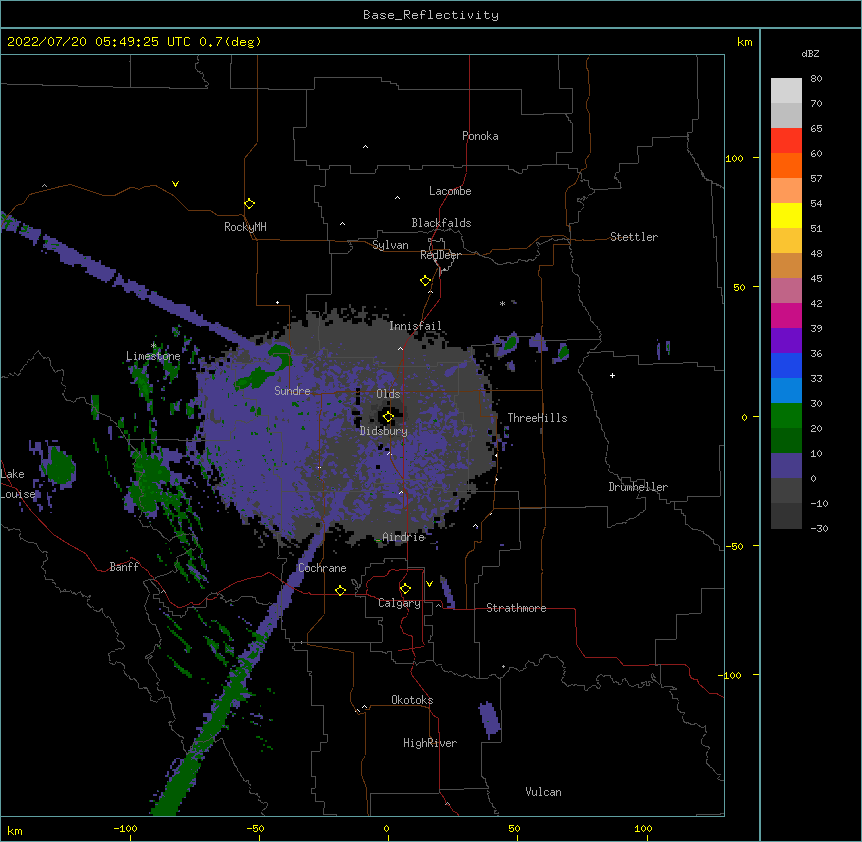Select the bright blue 33-36 dBZ legend swatch
This screenshot has width=862, height=842.
point(786,365)
